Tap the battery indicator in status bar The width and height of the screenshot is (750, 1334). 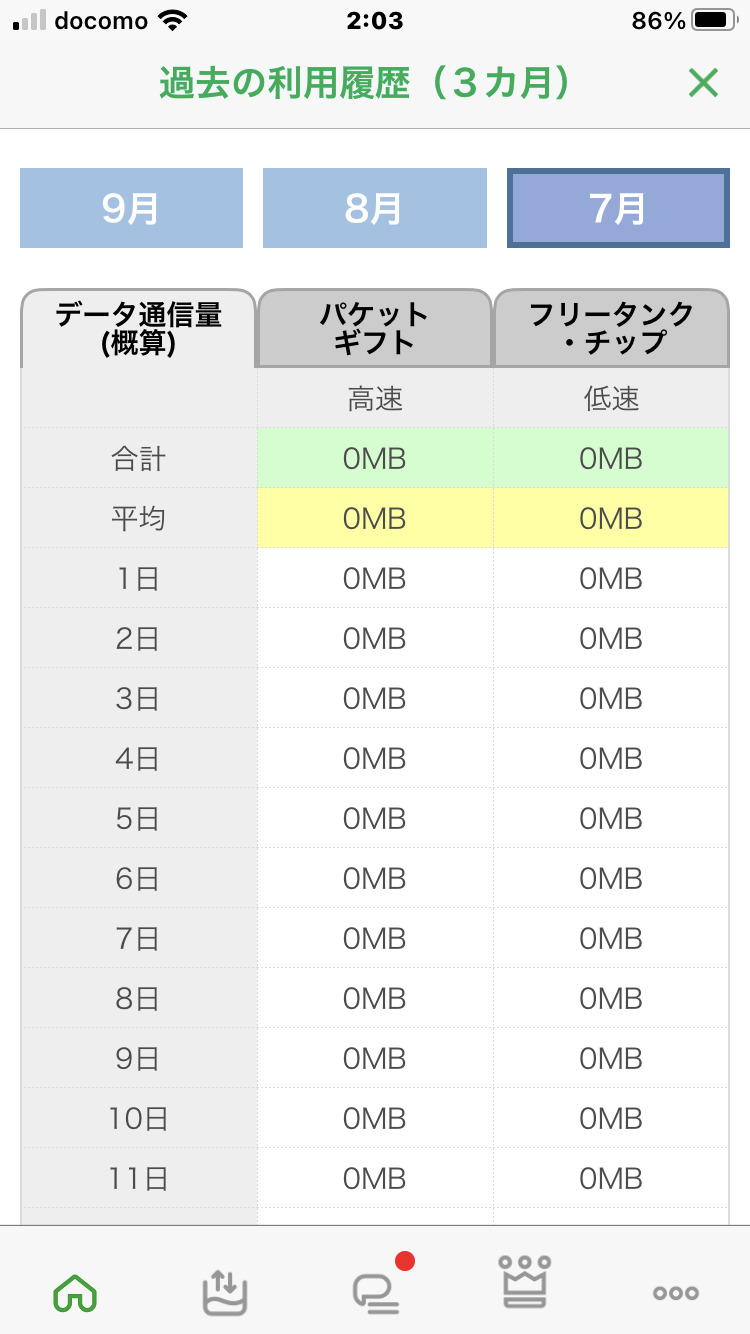(715, 20)
